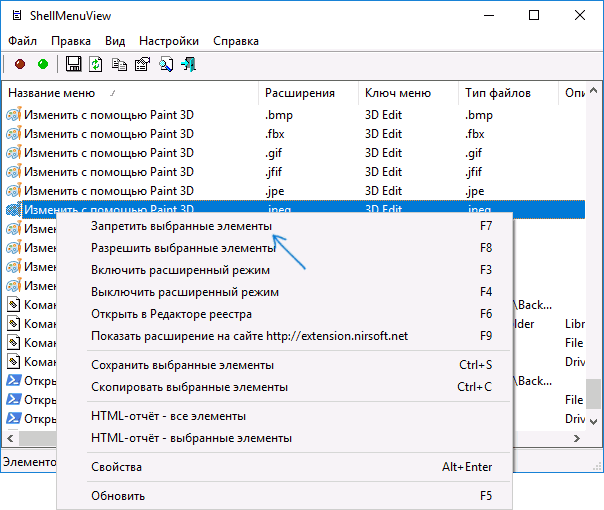Select the .bmp row's Paint 3D entry text

point(109,115)
